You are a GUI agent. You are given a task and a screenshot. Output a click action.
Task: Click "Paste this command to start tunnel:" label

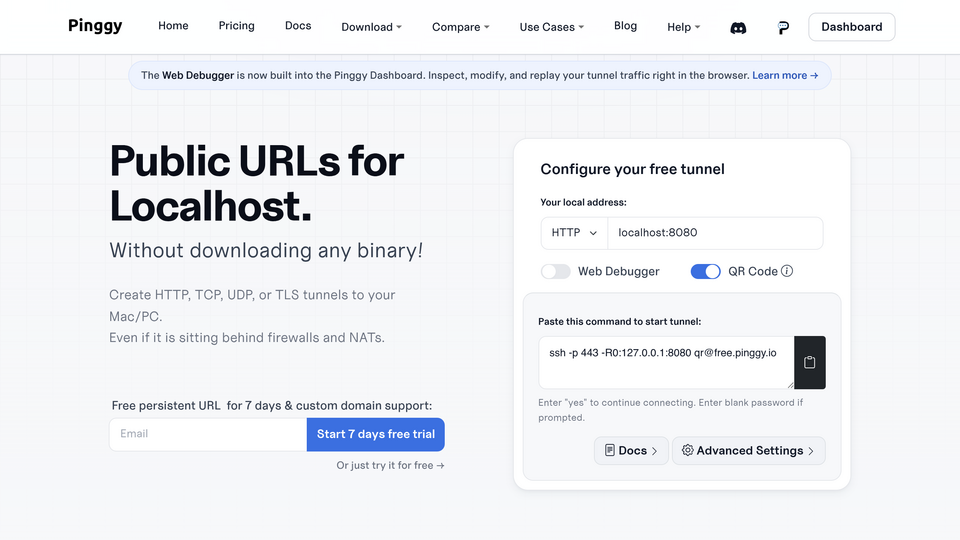(x=620, y=321)
